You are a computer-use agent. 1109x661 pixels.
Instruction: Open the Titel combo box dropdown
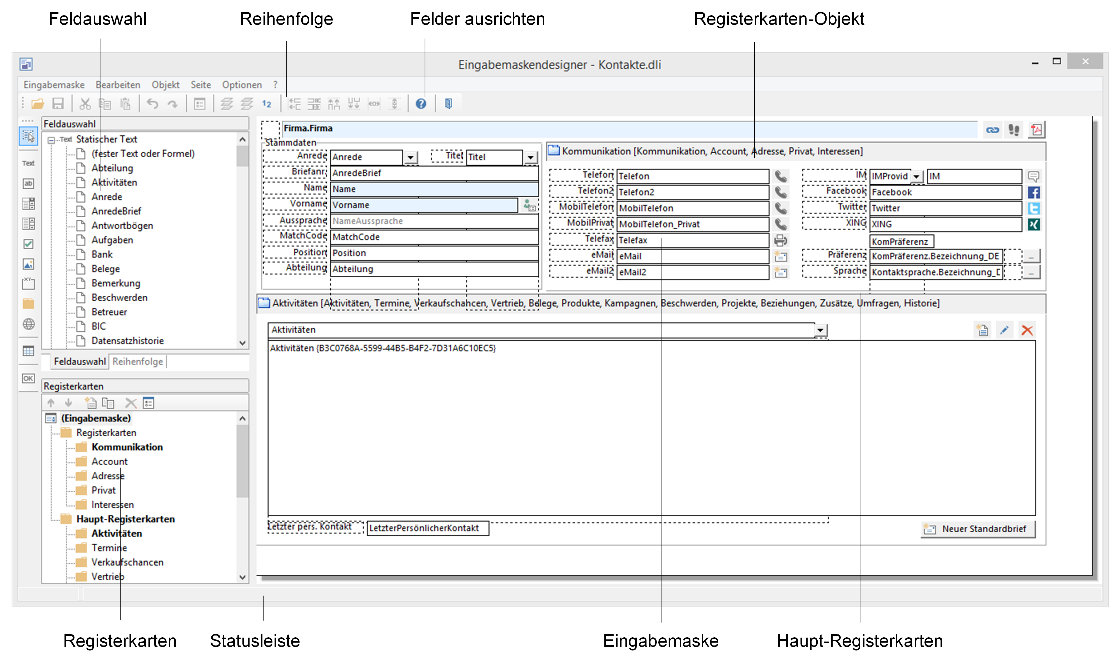point(530,157)
